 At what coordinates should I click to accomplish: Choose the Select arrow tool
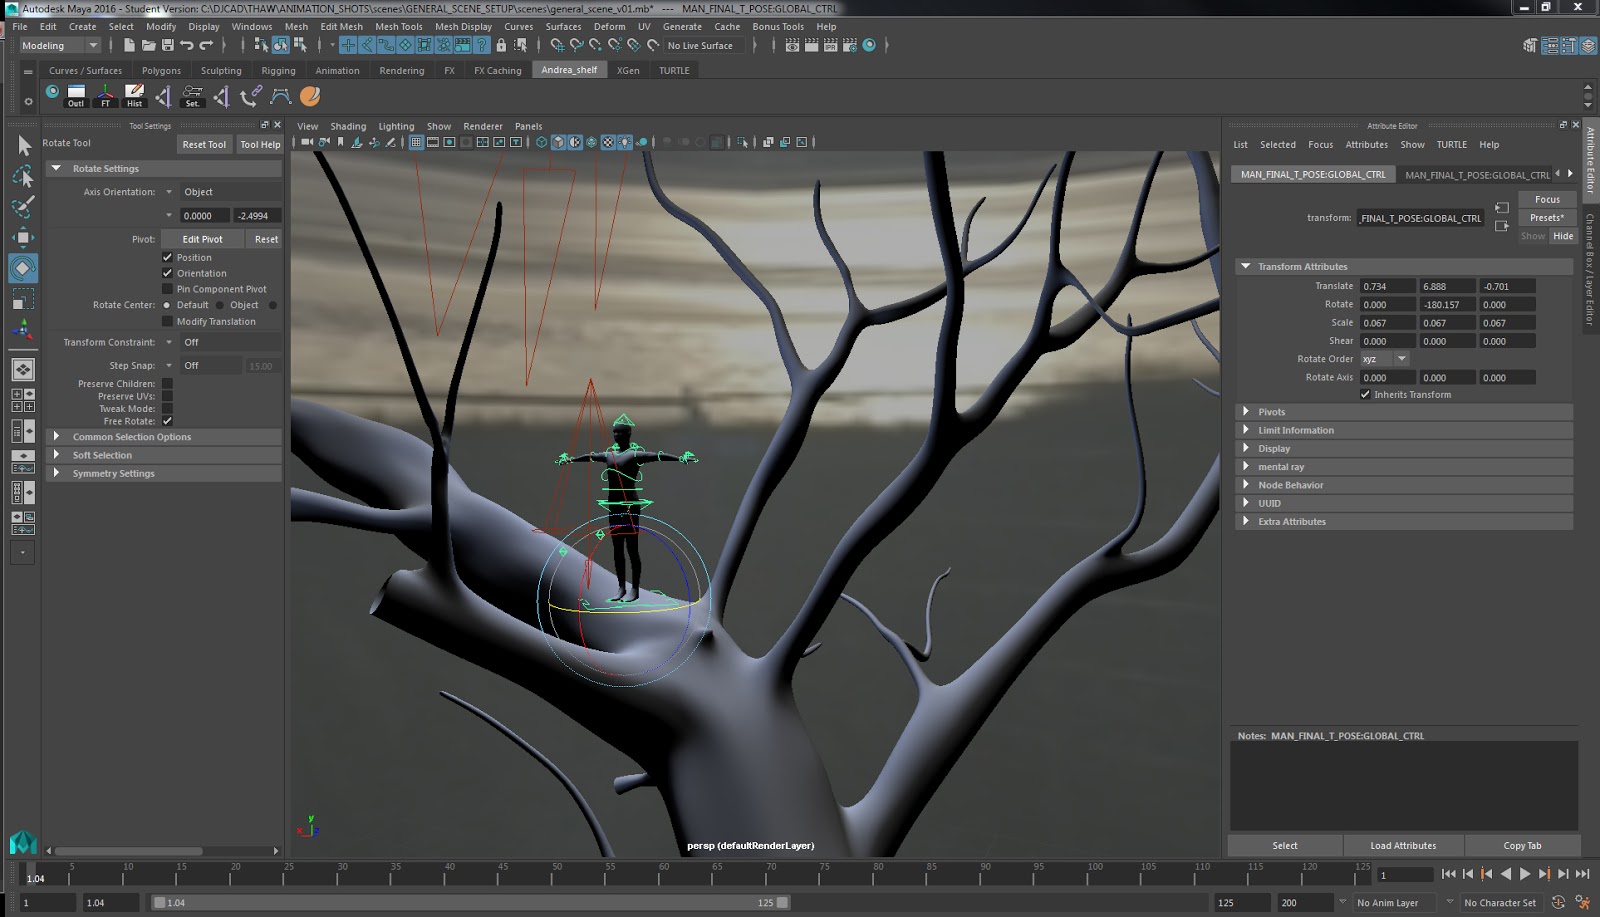click(23, 146)
